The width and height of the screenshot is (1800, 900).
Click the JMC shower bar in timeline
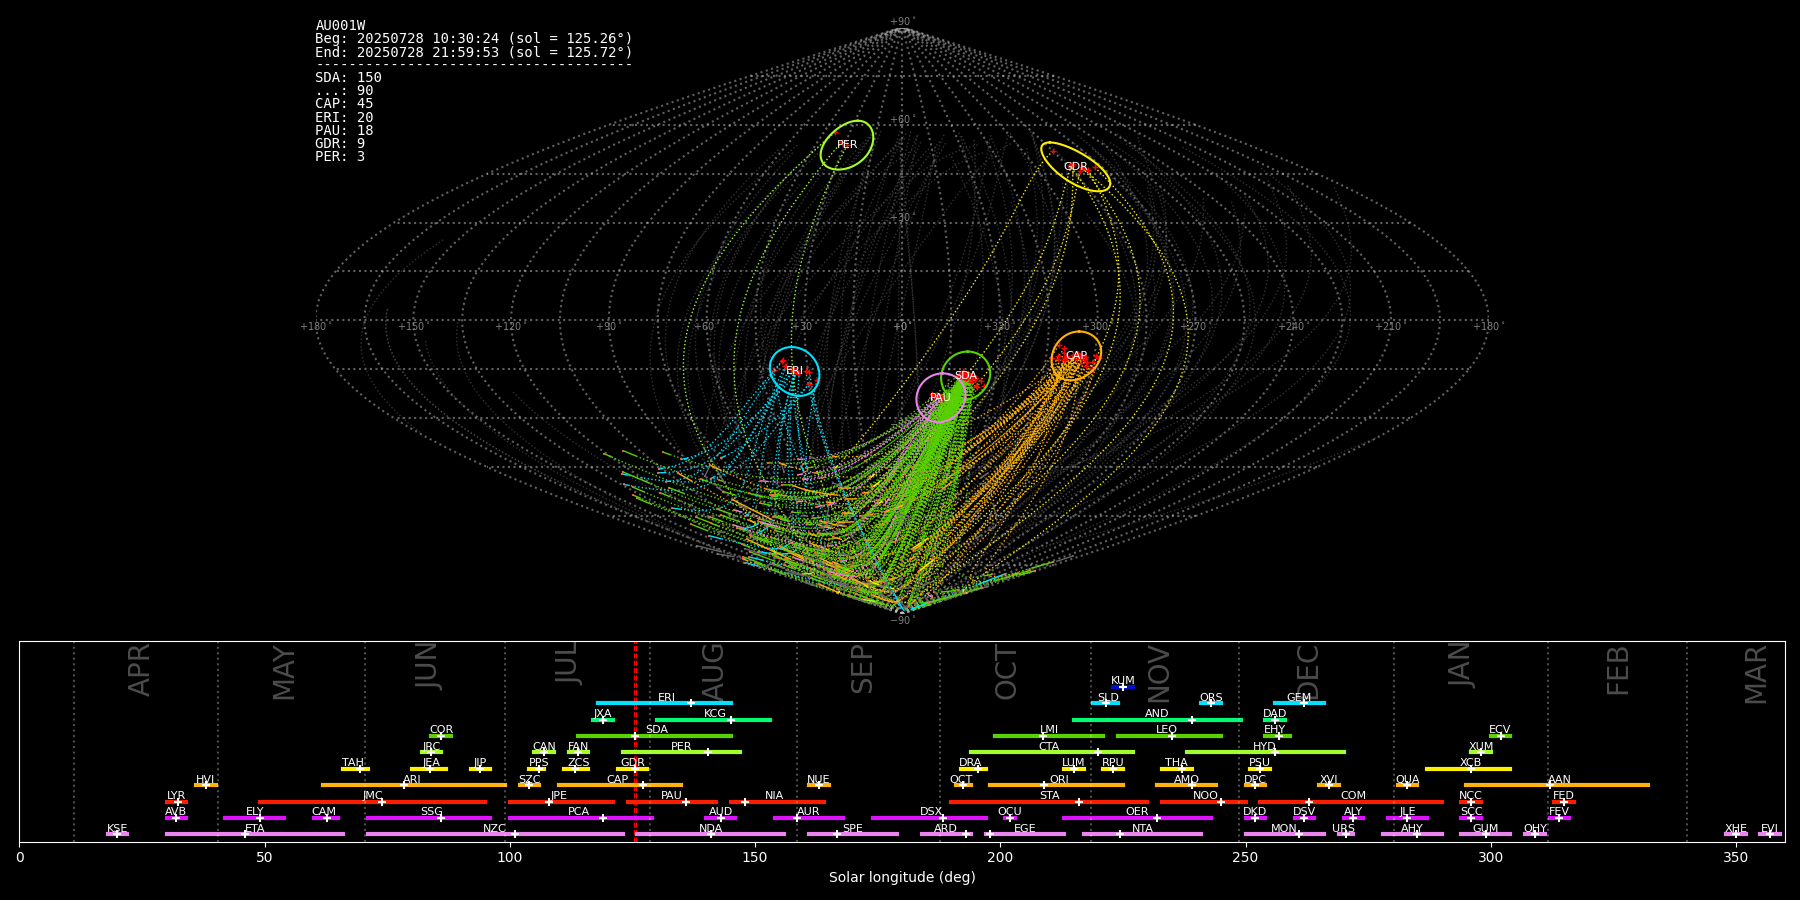click(x=373, y=802)
